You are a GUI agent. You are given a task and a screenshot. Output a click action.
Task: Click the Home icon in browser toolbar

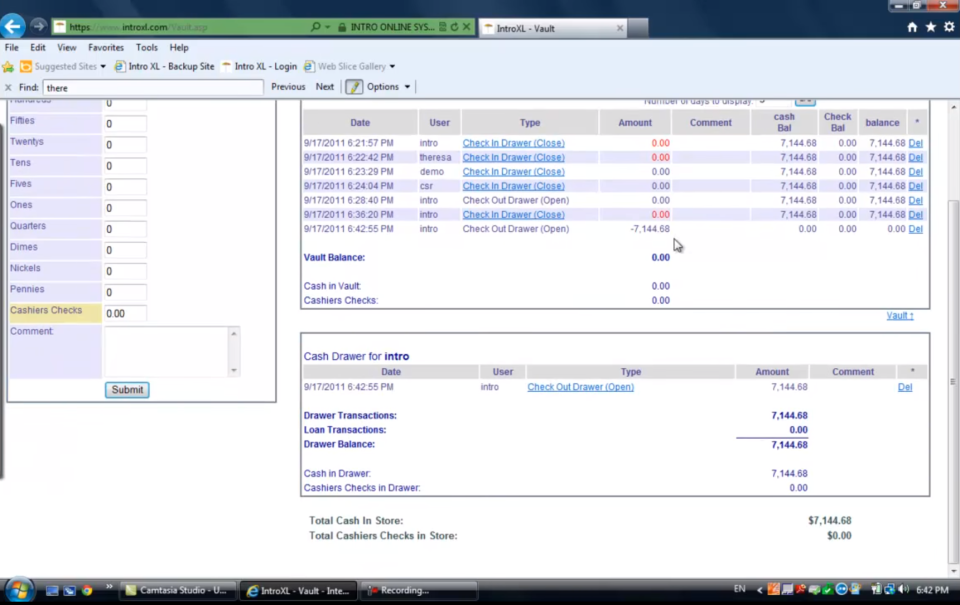click(912, 27)
